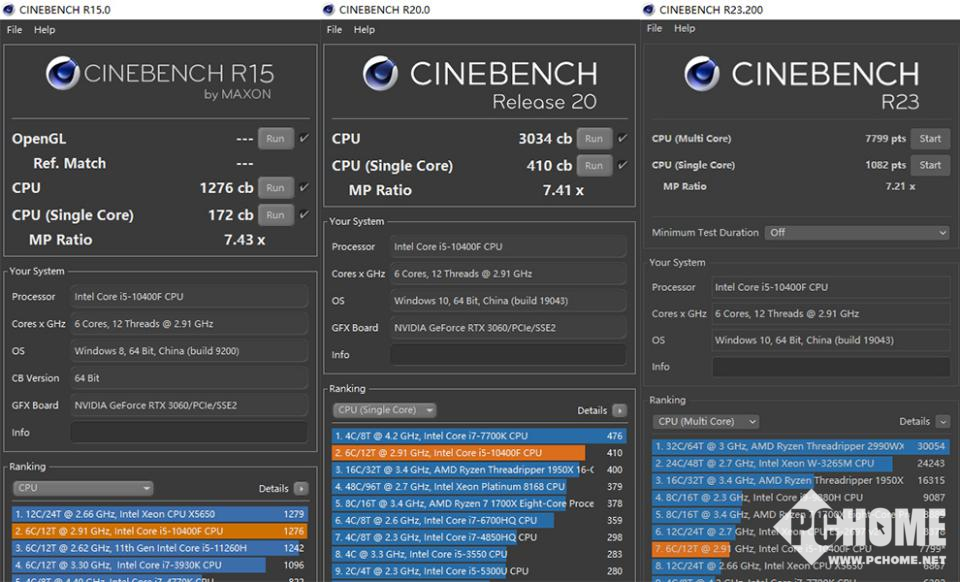The width and height of the screenshot is (960, 582).
Task: Click the Info input field in R15
Action: pos(189,432)
